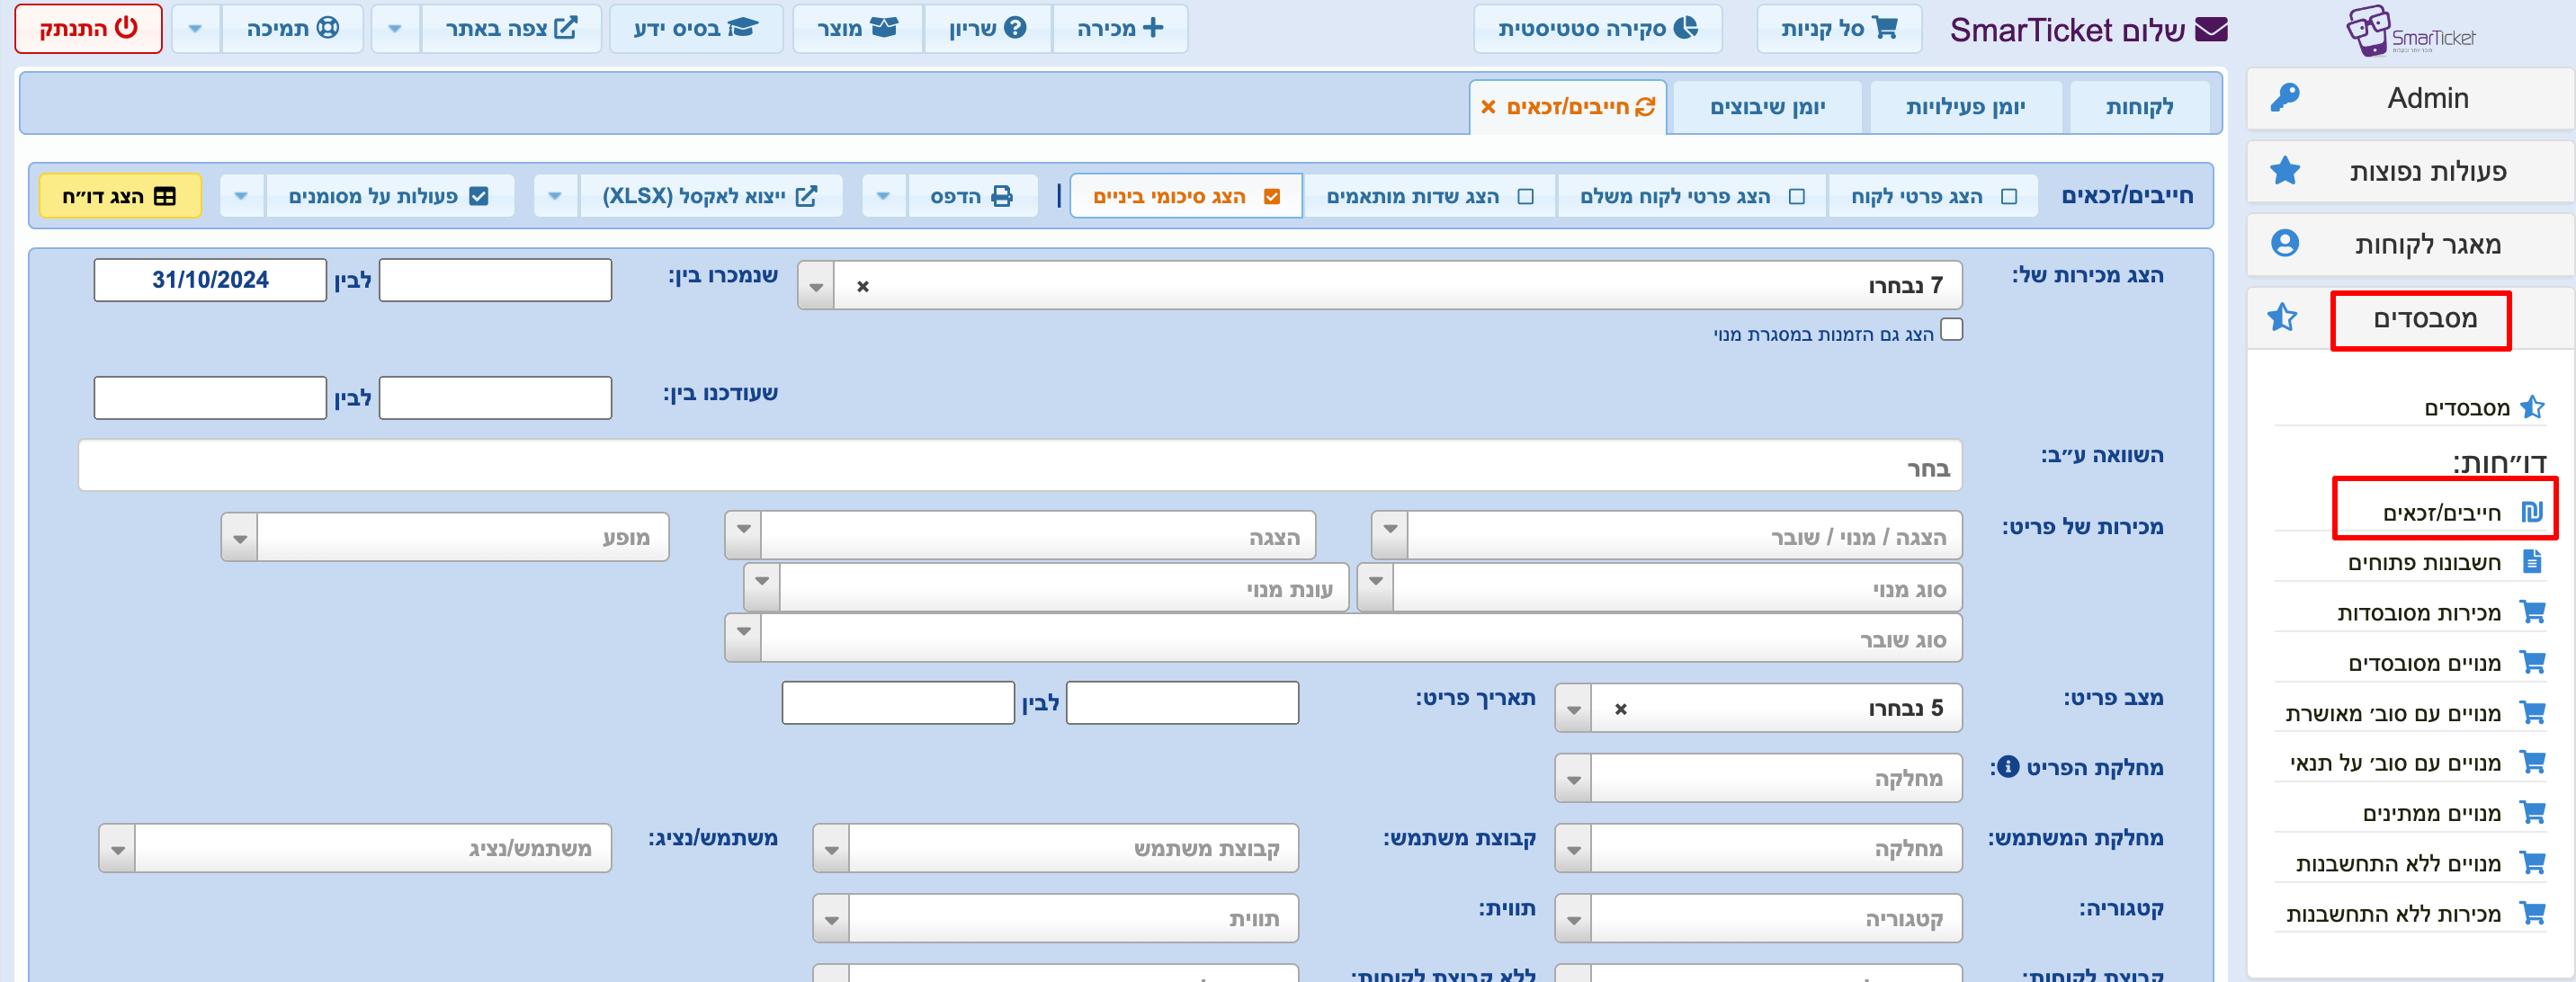Click the cart icon beside מכירות ללא התחשבנות

(x=2532, y=913)
